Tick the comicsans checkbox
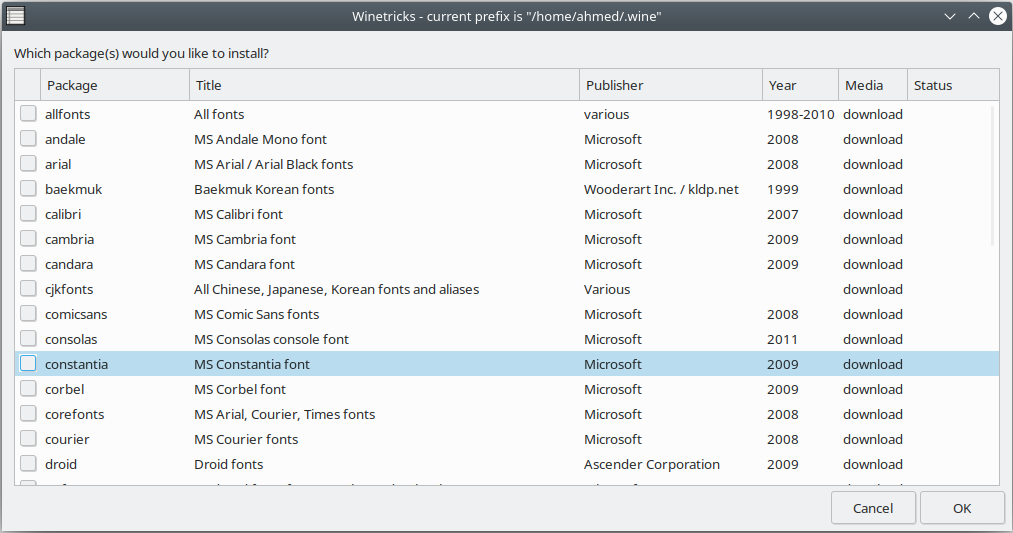The image size is (1013, 533). [x=28, y=313]
